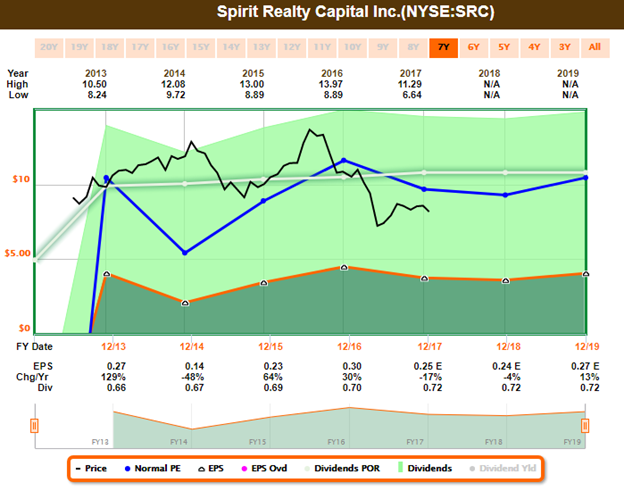Select the 9Y range tab
The image size is (624, 491).
(383, 48)
